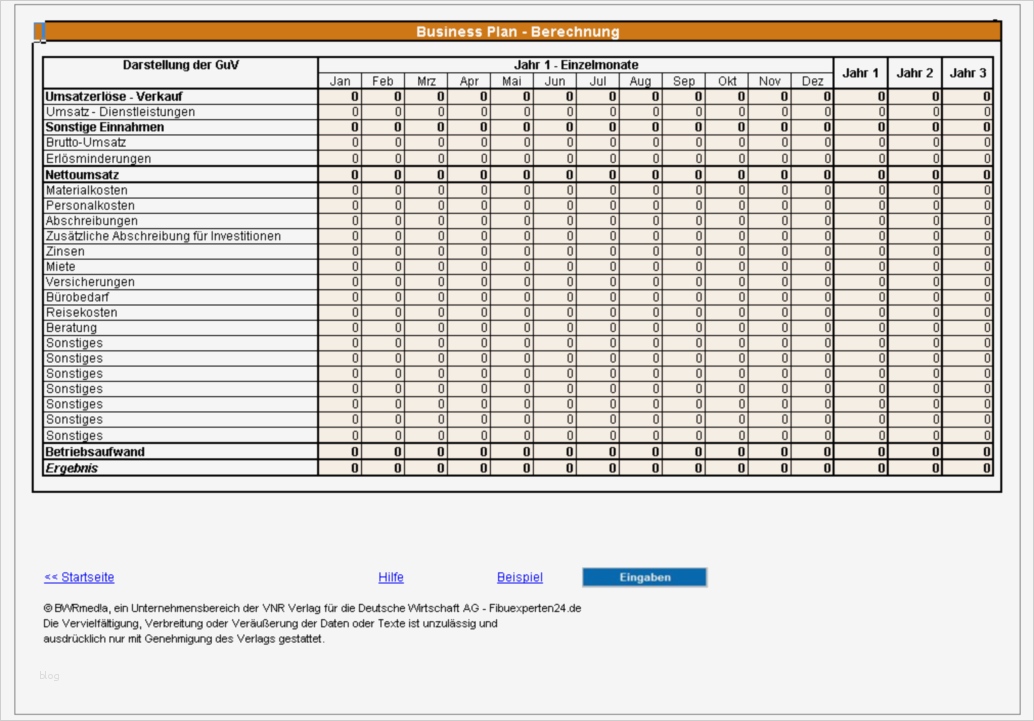Click the Jun cell of Miete row
The height and width of the screenshot is (721, 1034).
(555, 266)
